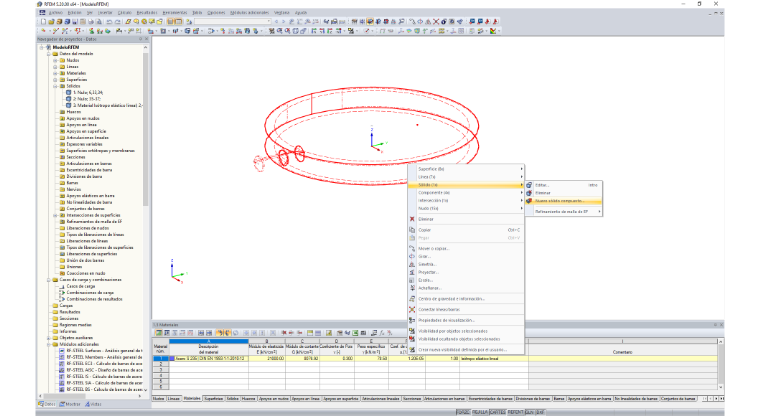Toggle CARTES in the status bar

pos(497,412)
